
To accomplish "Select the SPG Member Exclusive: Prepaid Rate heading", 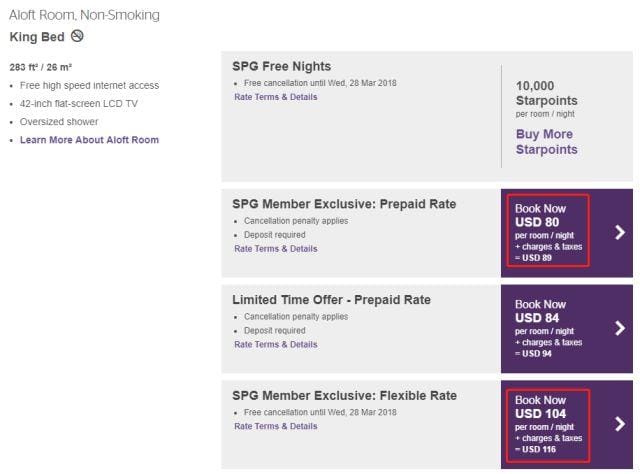I will (x=344, y=204).
